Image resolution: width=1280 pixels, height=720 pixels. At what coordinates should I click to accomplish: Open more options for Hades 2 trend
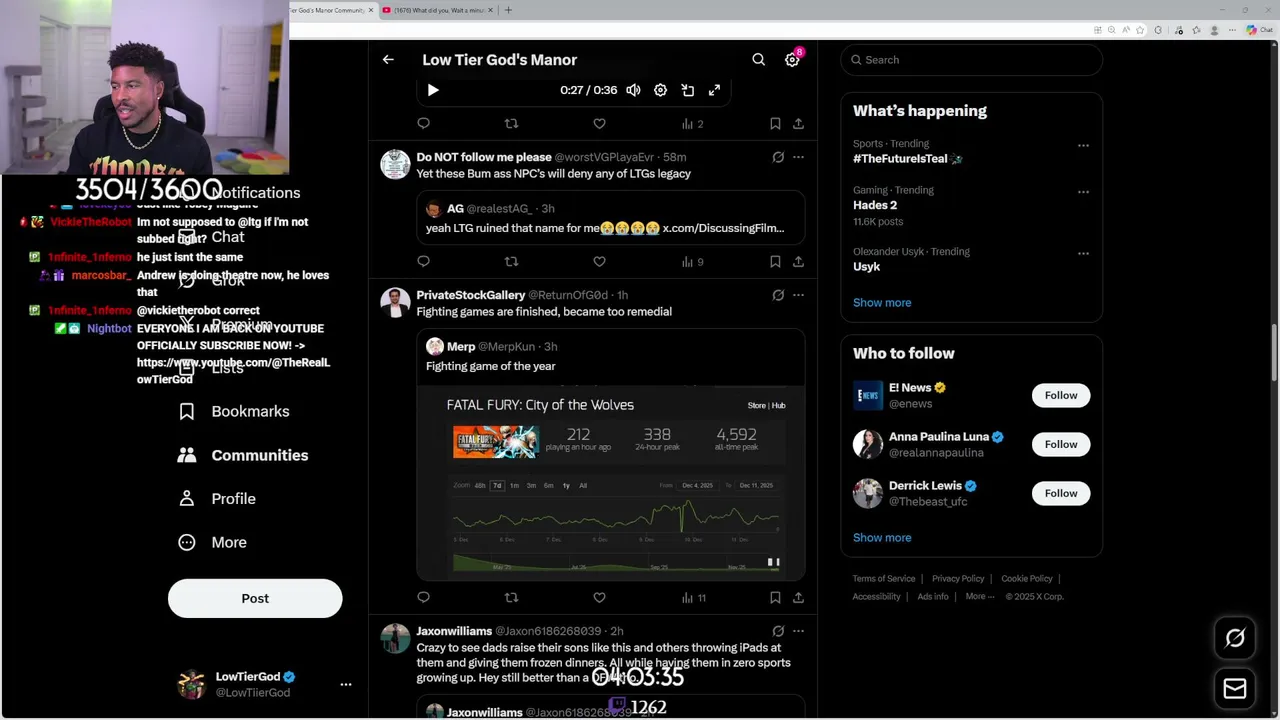(x=1083, y=192)
